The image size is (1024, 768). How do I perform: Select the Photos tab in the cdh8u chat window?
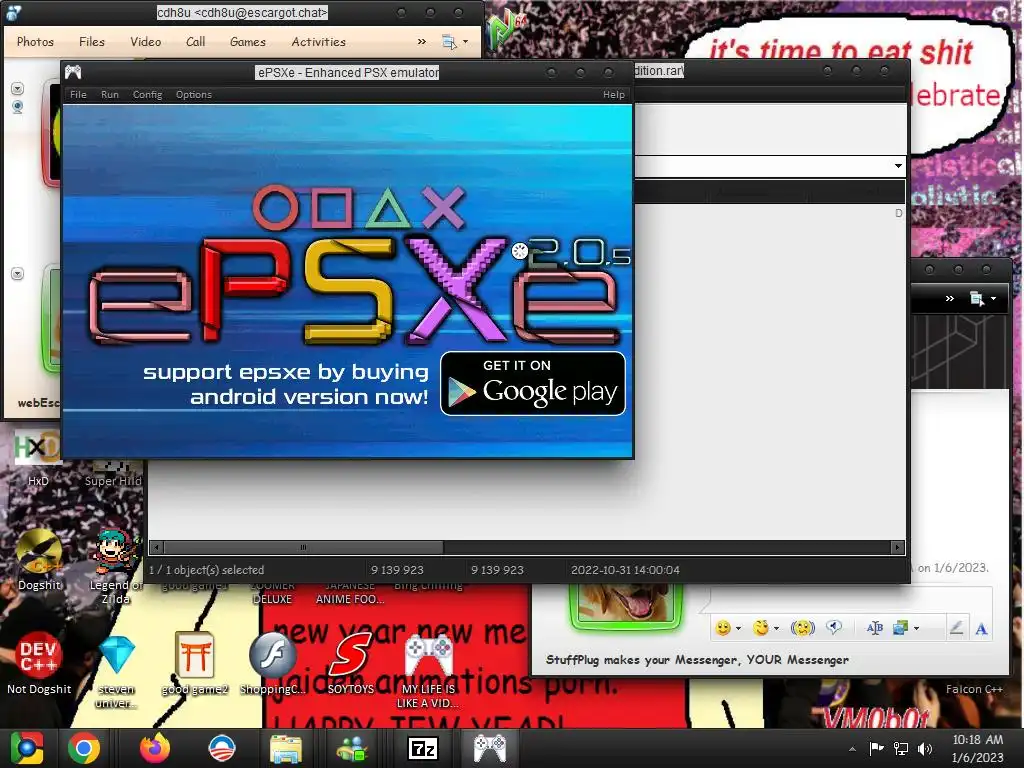click(x=35, y=42)
